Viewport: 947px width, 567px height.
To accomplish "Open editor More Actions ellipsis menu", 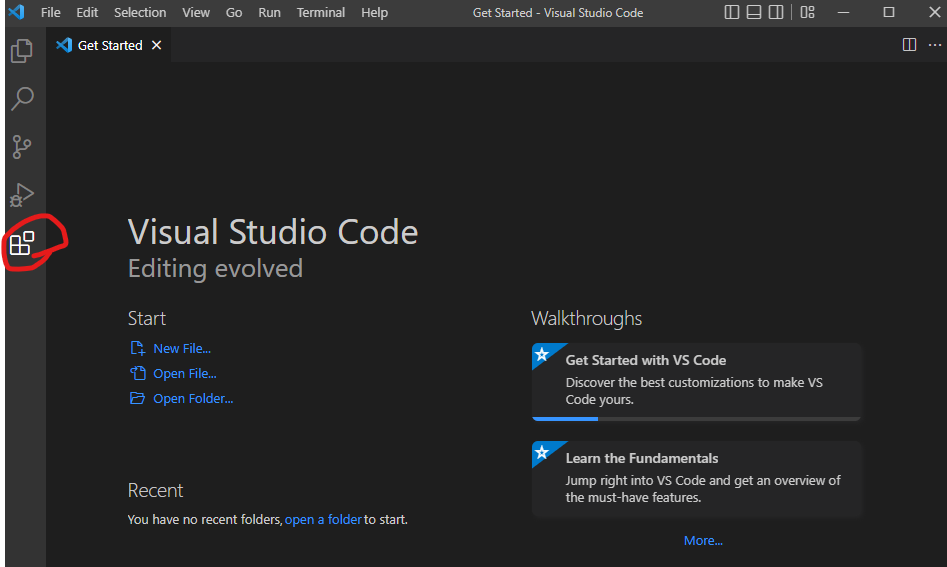I will click(935, 45).
